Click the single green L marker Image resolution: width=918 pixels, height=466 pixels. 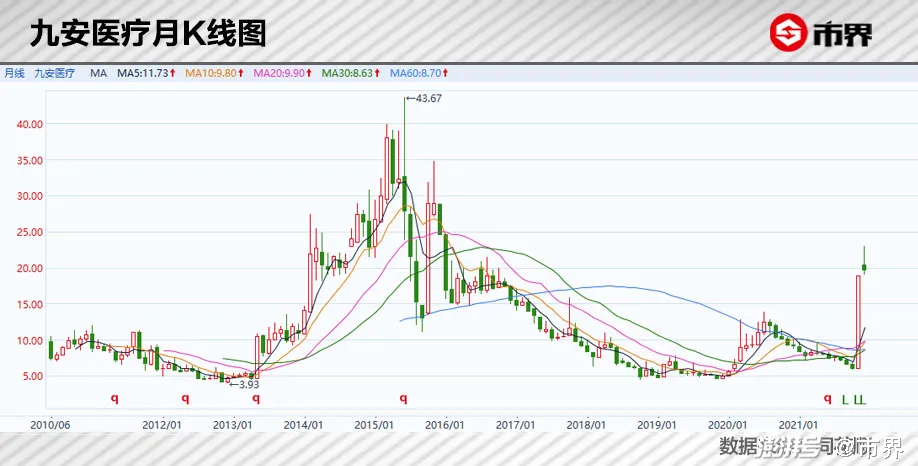click(x=844, y=400)
